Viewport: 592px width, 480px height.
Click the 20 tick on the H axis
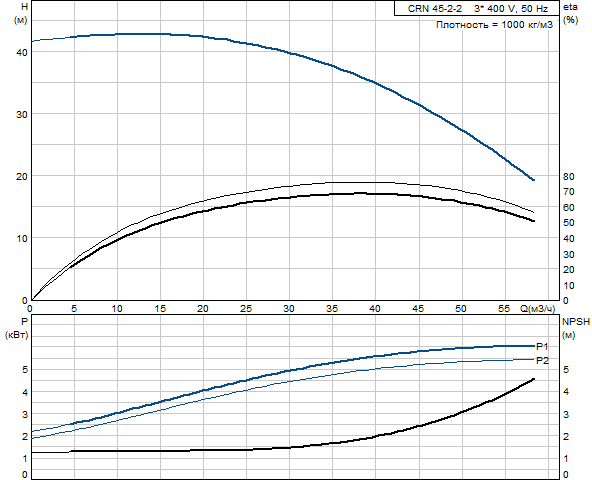[22, 176]
